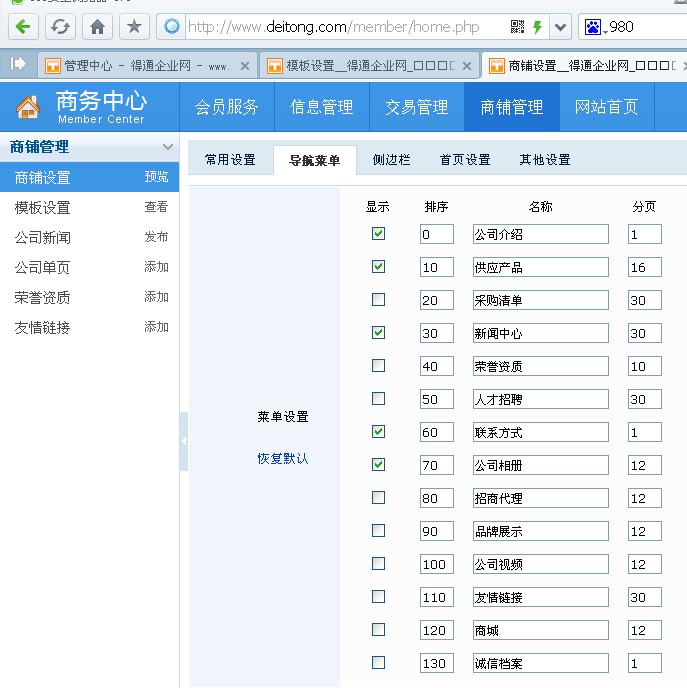Go to the browser home page icon
The image size is (687, 688).
[x=97, y=27]
